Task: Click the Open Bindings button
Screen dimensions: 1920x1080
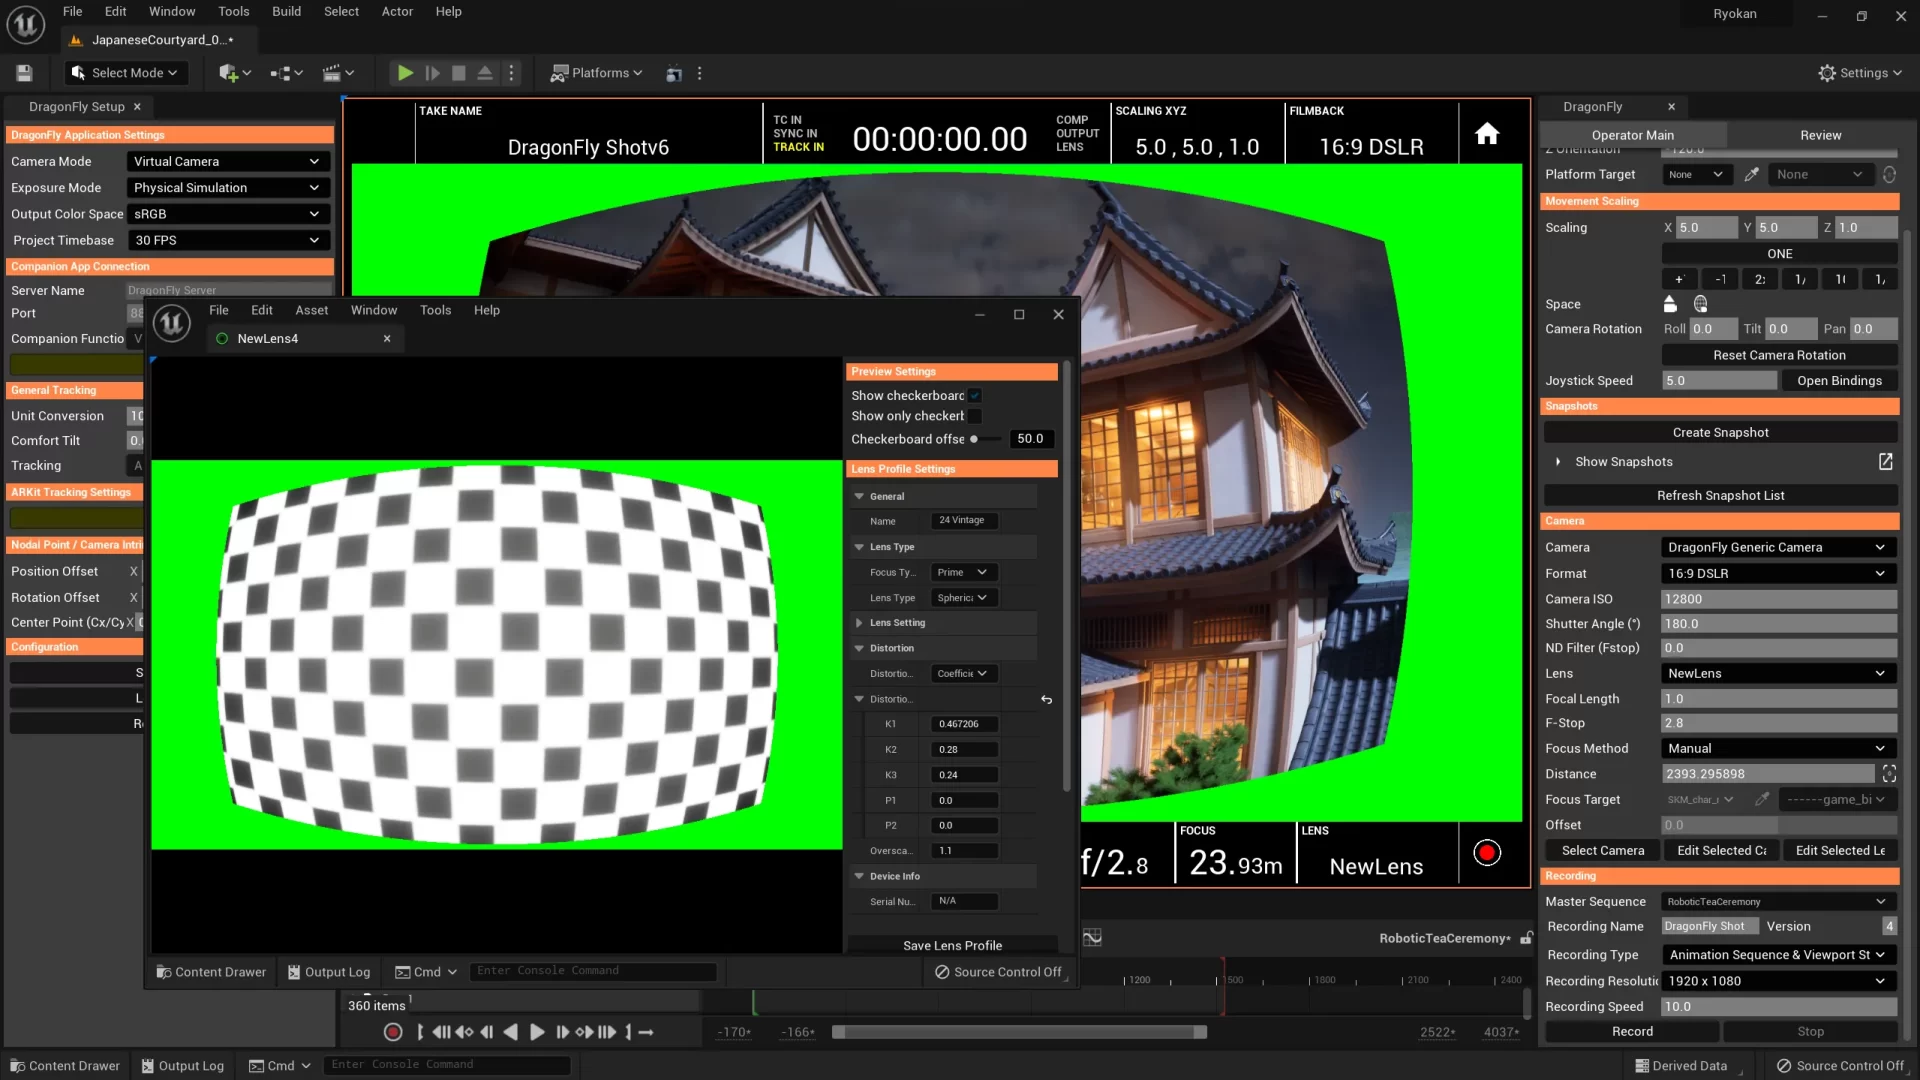Action: (x=1839, y=380)
